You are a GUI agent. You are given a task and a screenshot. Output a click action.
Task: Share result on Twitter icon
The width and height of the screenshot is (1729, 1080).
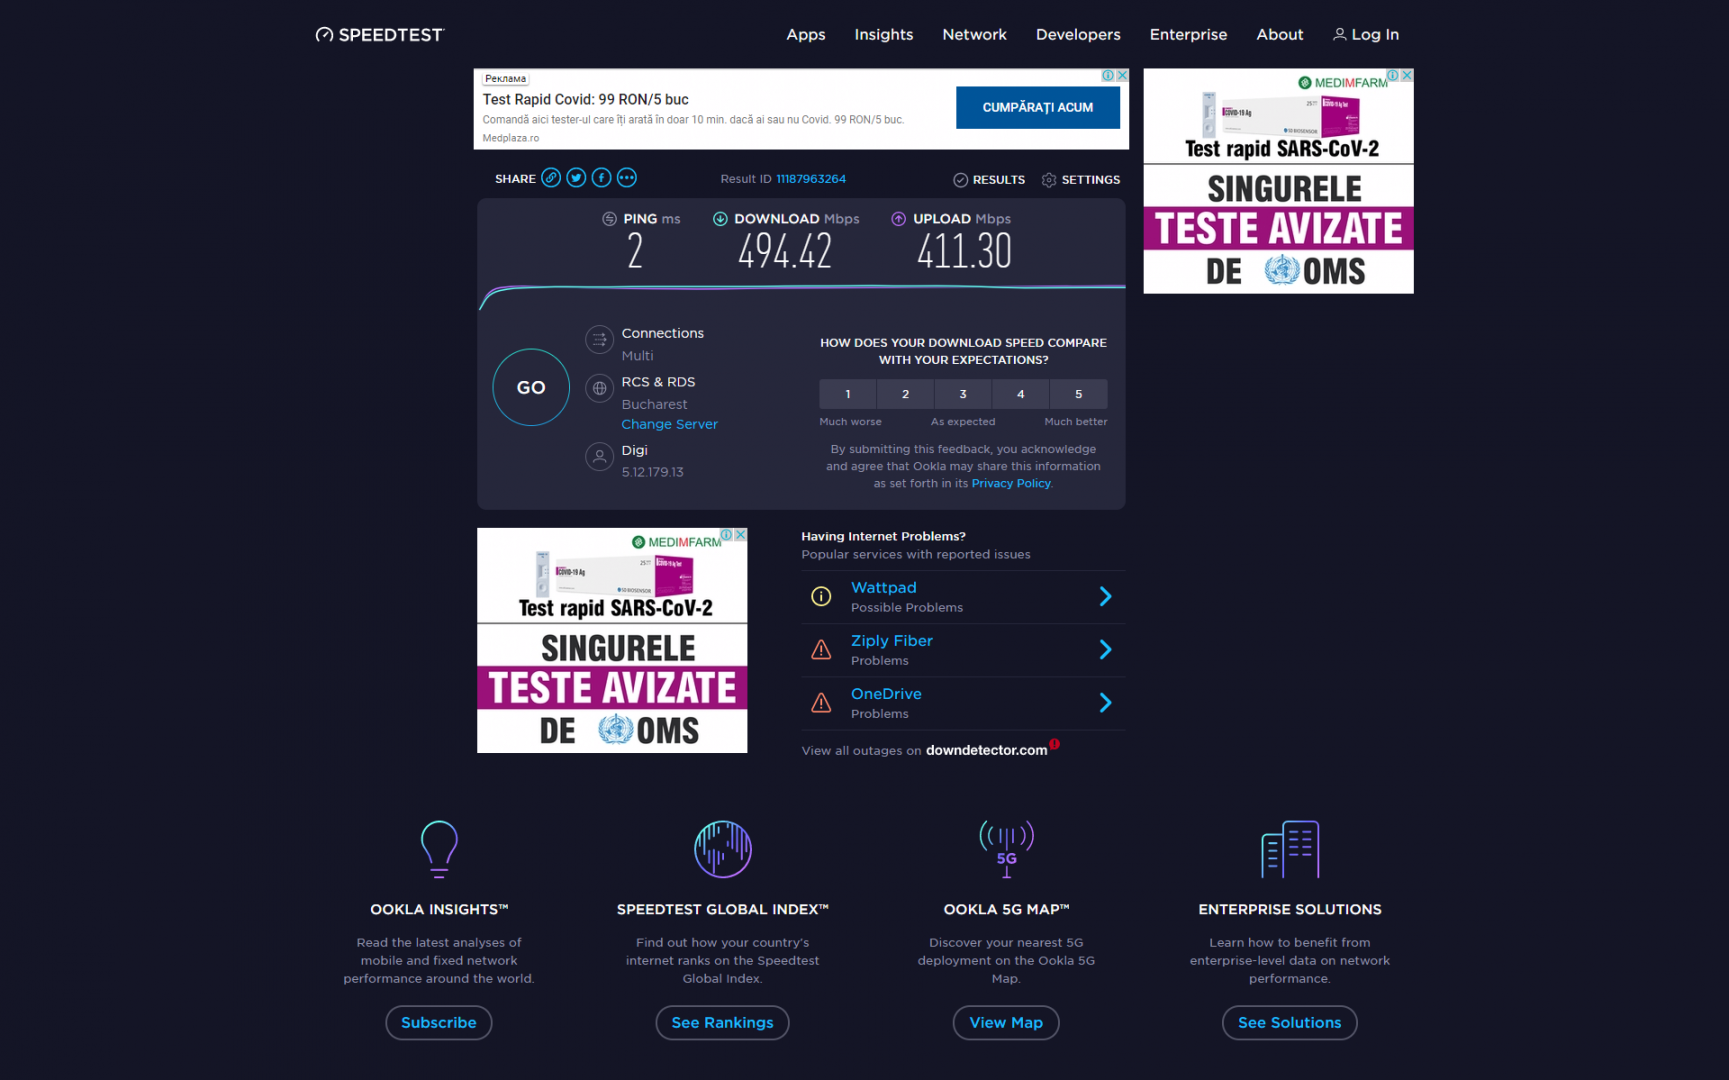(x=576, y=178)
